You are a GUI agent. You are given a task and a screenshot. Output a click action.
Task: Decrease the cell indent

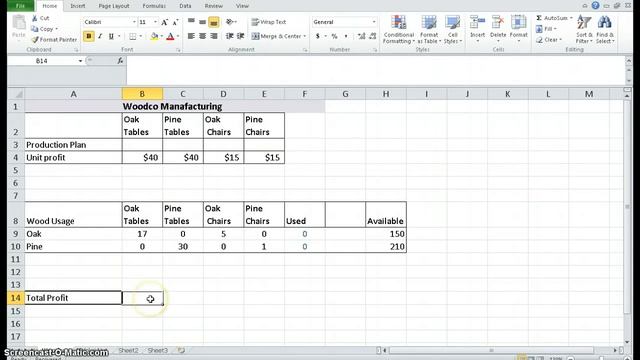229,36
